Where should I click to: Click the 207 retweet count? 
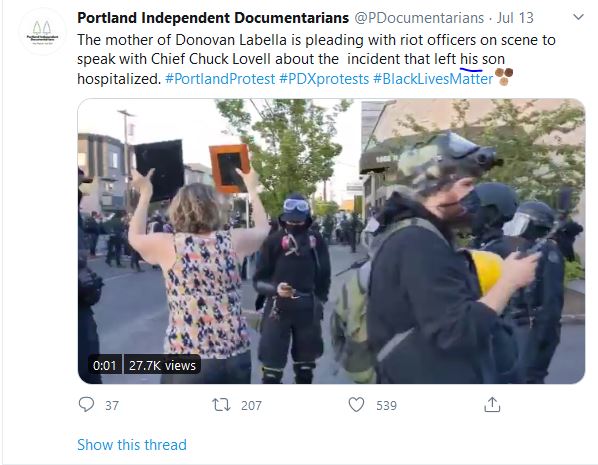tap(251, 405)
